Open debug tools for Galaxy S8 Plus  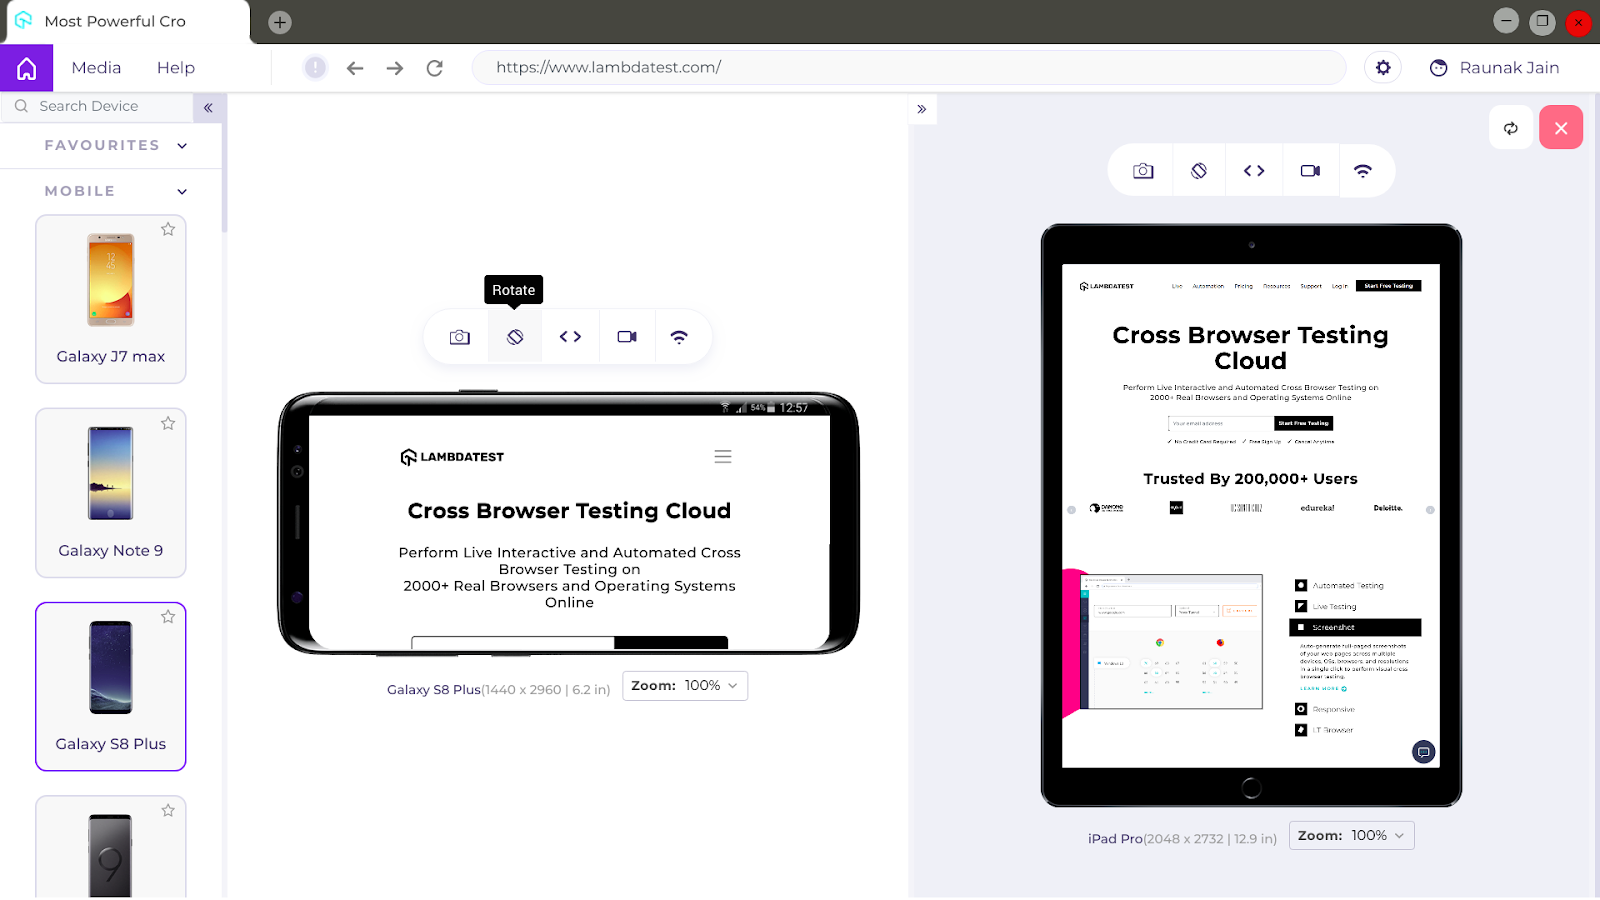coord(570,337)
